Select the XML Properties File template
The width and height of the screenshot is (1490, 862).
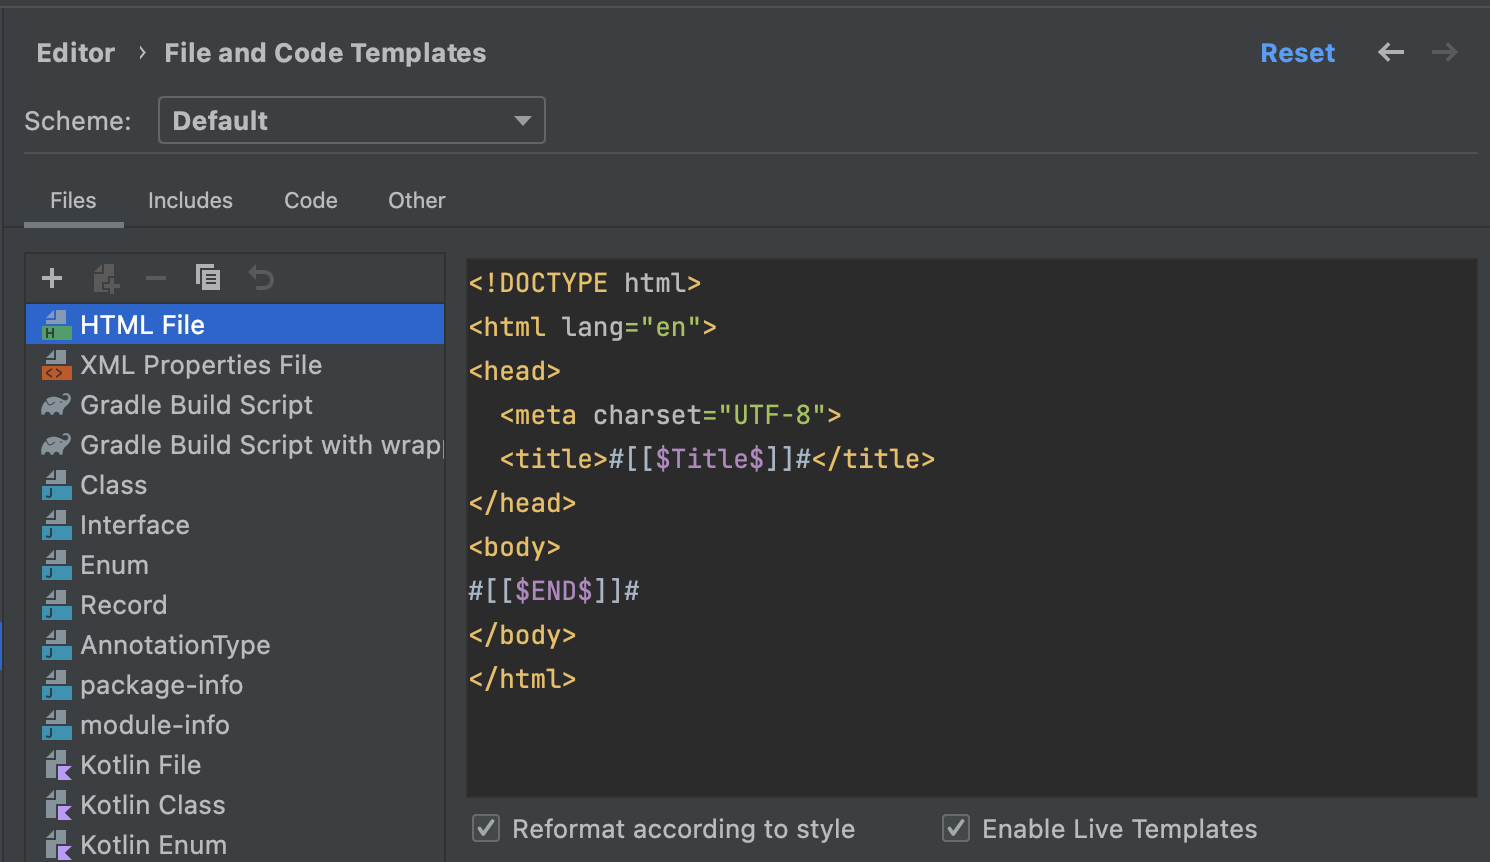[200, 365]
